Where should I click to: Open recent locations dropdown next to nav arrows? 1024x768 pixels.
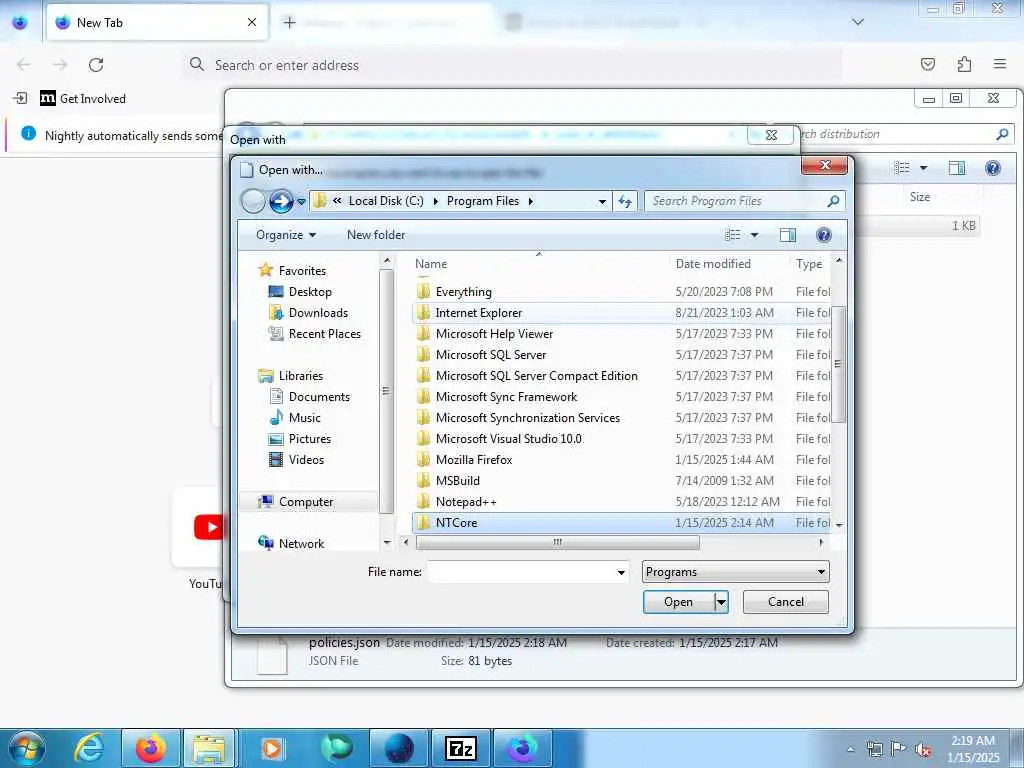301,202
